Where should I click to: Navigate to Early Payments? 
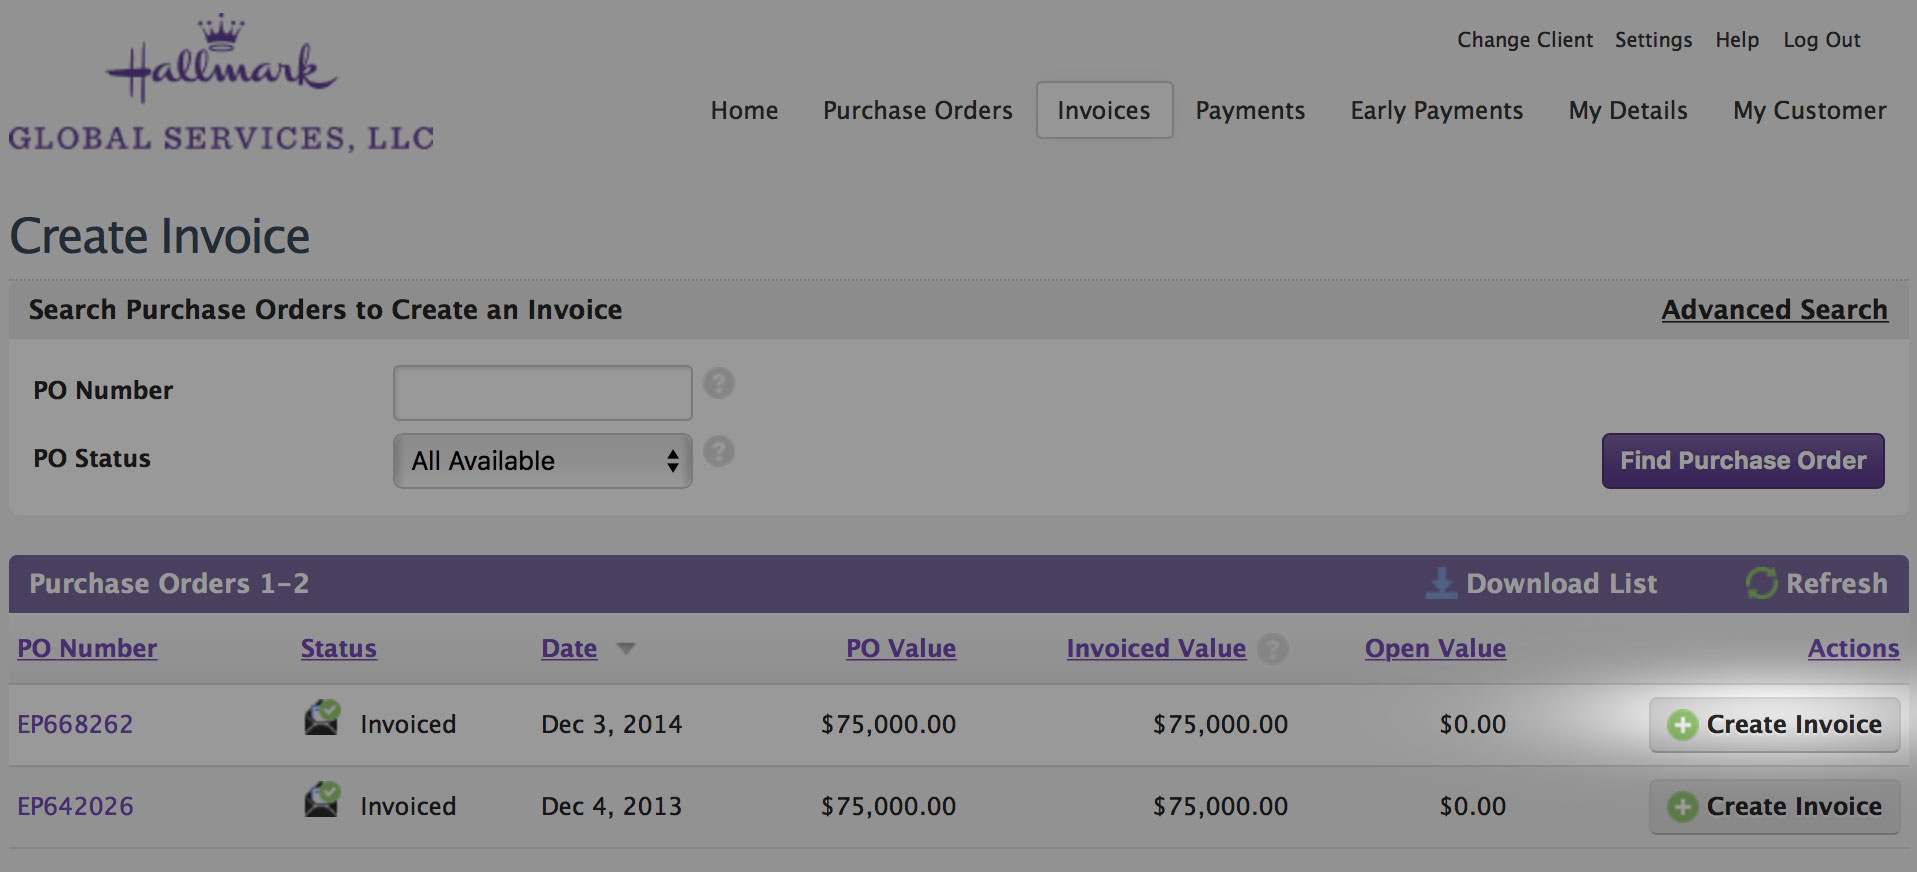(x=1437, y=110)
